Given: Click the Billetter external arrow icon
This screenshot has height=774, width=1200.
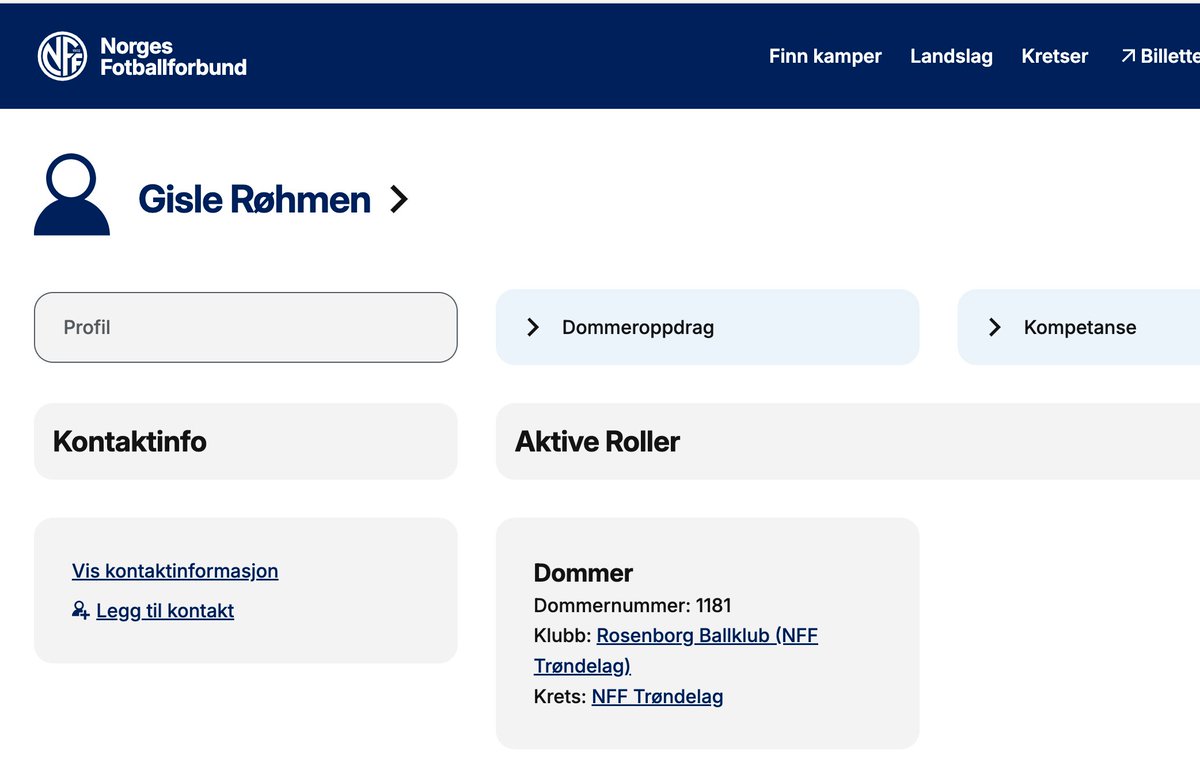Looking at the screenshot, I should [x=1128, y=56].
